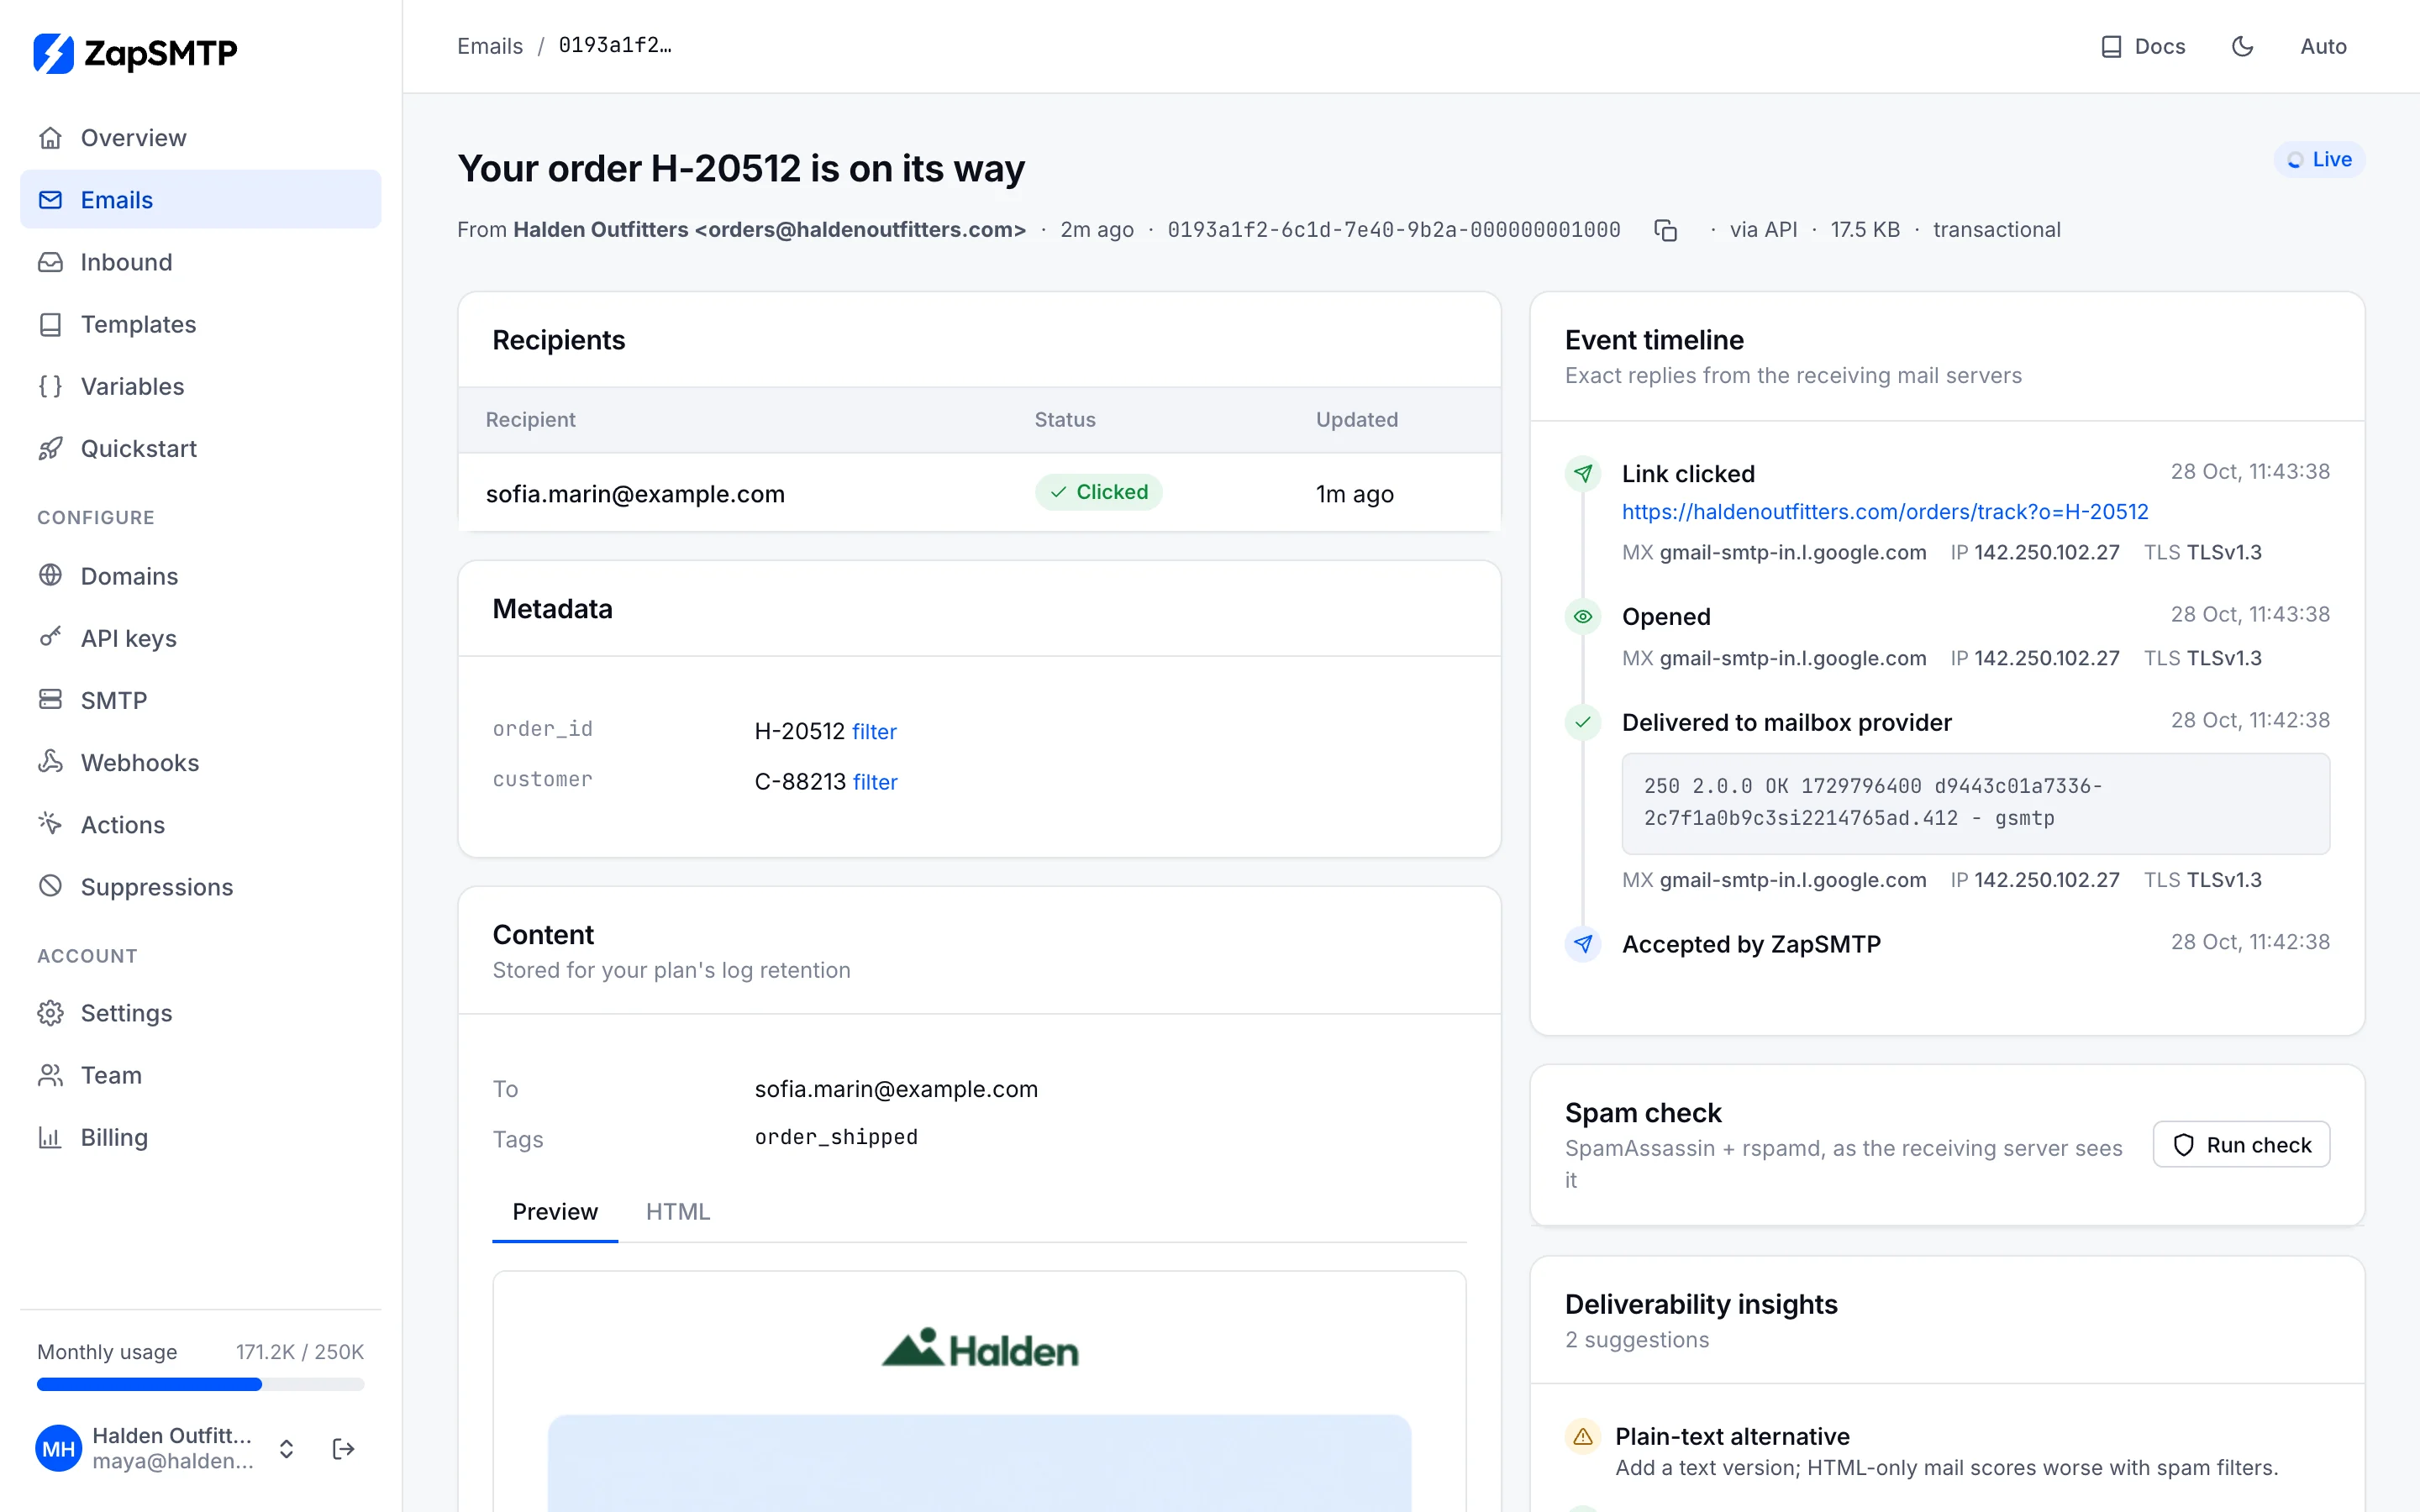Click the Opened eye event icon
Screen dimensions: 2420x1512
pyautogui.click(x=1583, y=617)
